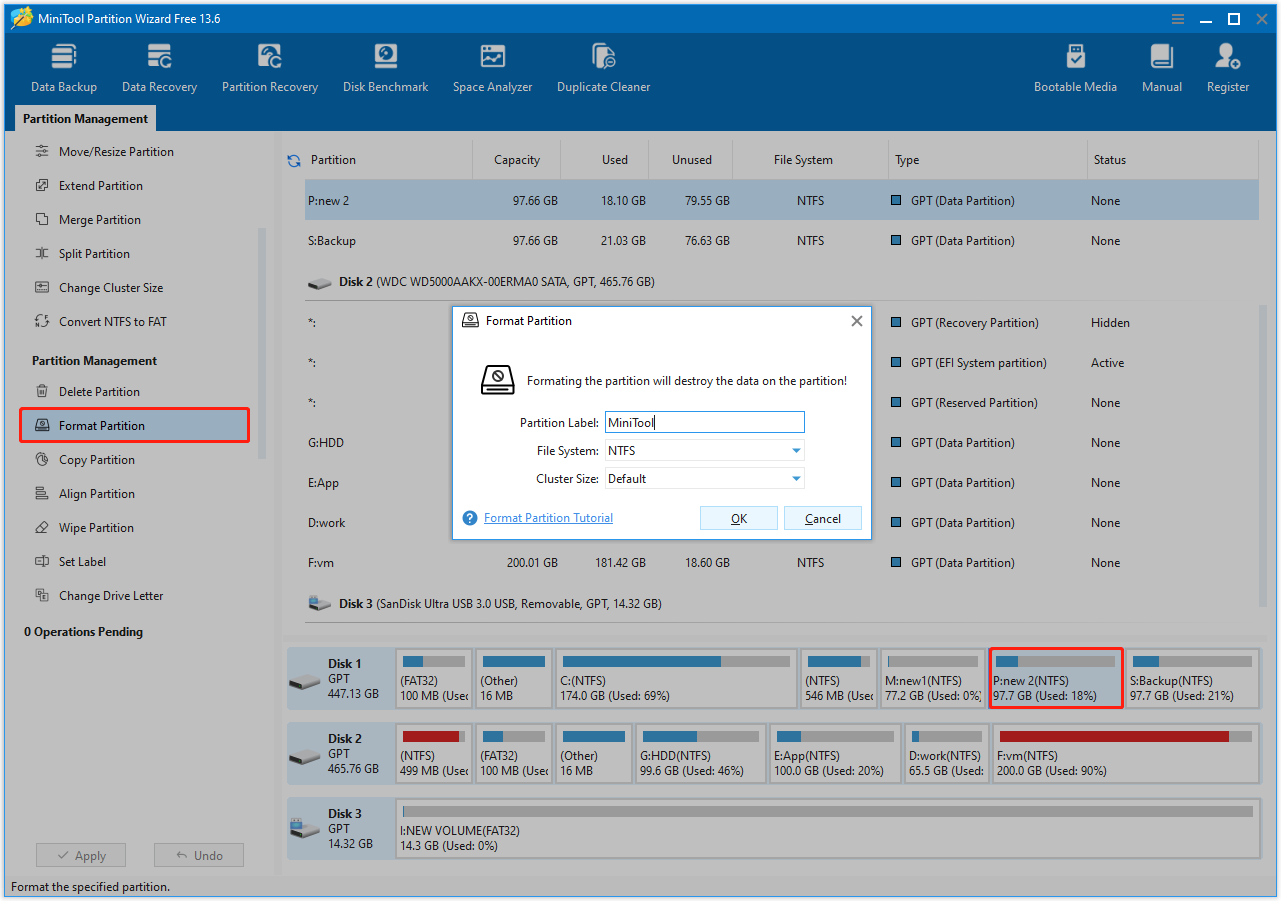Launch Data Recovery from the toolbar
The width and height of the screenshot is (1281, 901).
(159, 68)
